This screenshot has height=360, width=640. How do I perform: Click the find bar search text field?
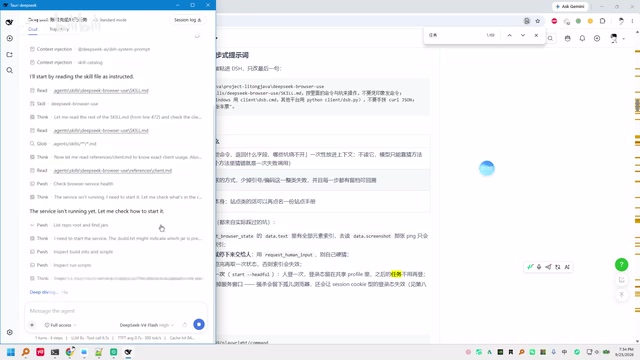pos(455,36)
